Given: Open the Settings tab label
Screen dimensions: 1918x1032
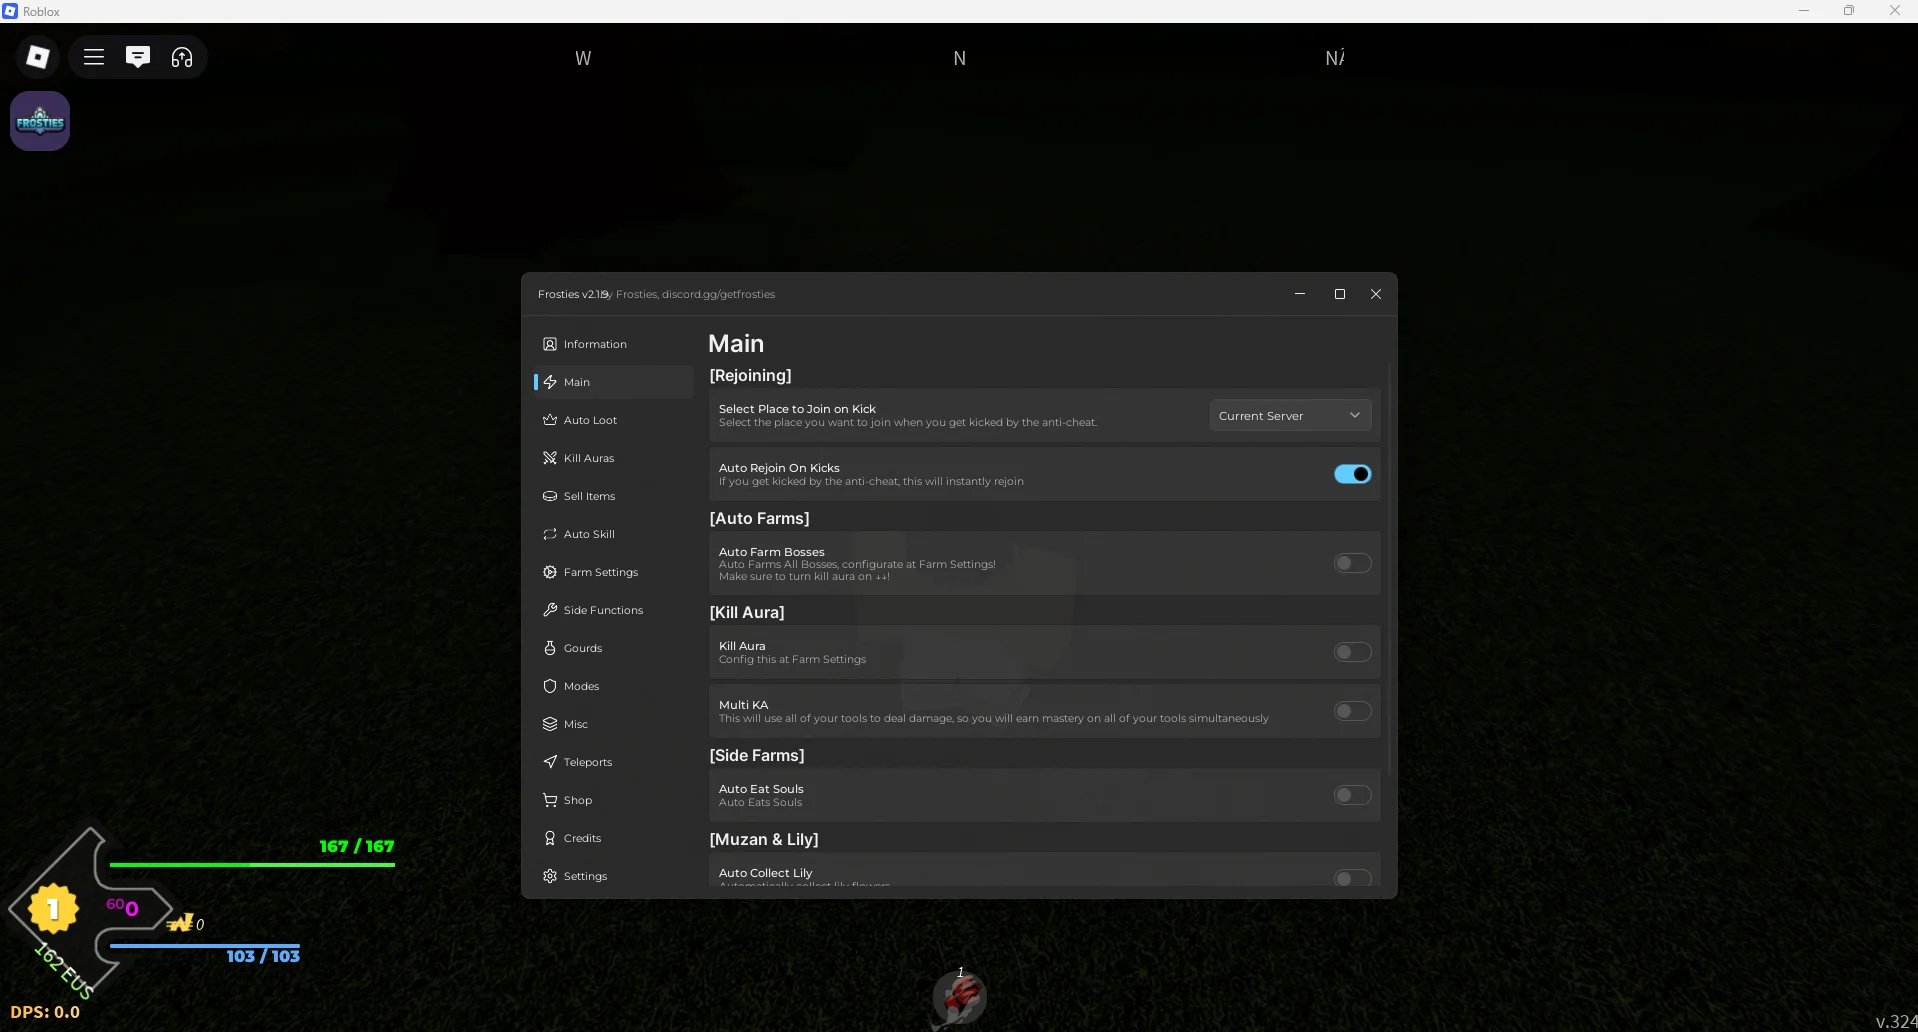Looking at the screenshot, I should (585, 876).
